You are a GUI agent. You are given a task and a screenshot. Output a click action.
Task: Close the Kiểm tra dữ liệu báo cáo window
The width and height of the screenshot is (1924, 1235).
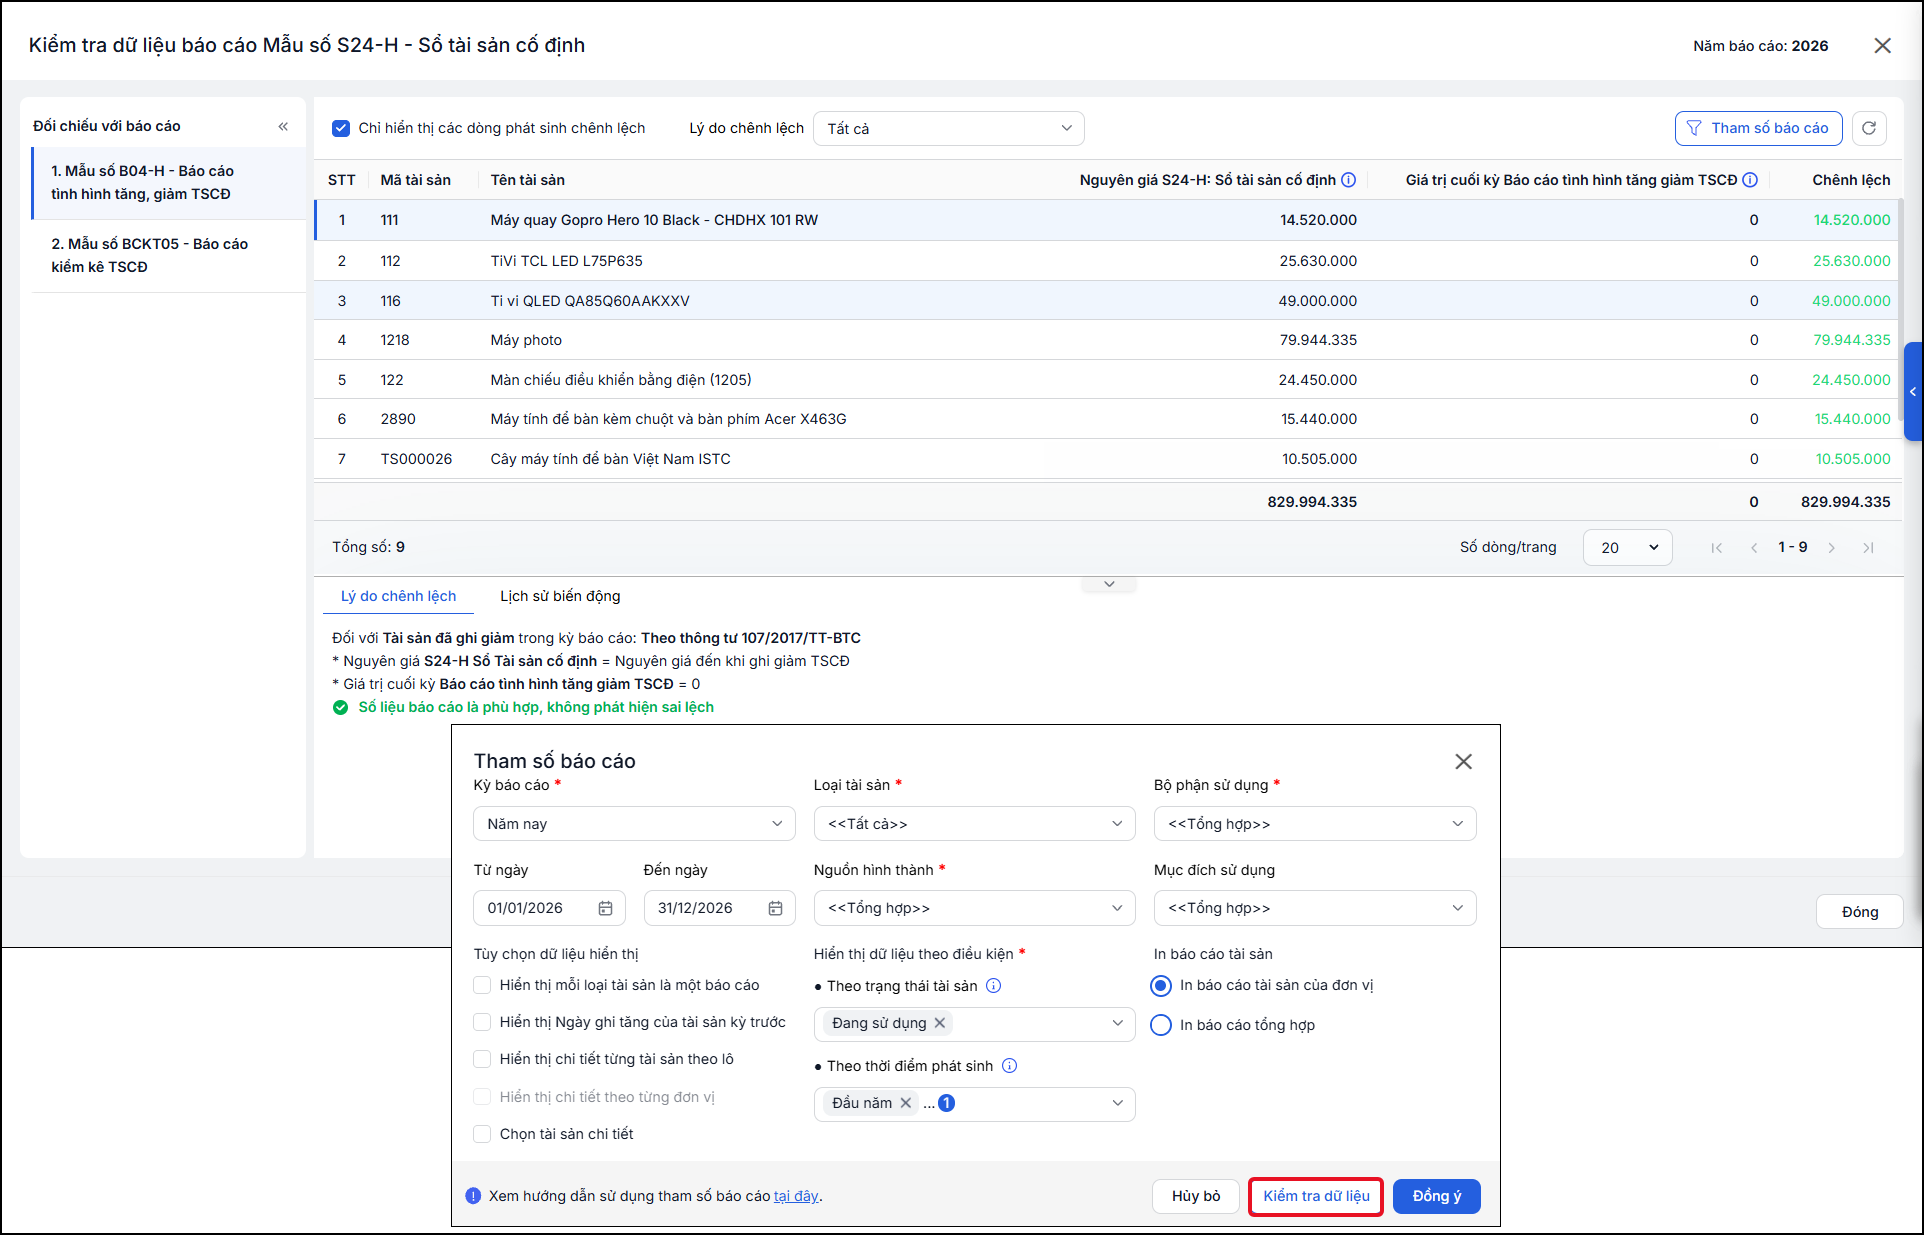point(1882,46)
